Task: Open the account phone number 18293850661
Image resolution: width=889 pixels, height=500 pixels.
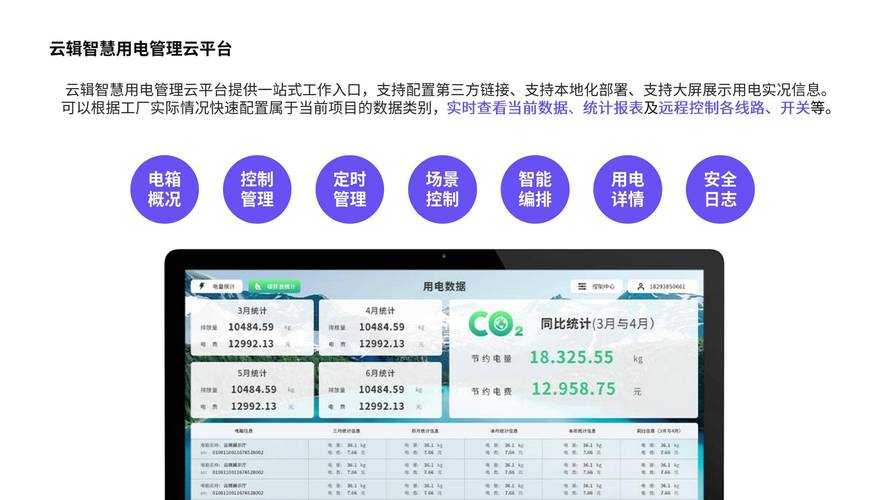Action: click(x=667, y=286)
